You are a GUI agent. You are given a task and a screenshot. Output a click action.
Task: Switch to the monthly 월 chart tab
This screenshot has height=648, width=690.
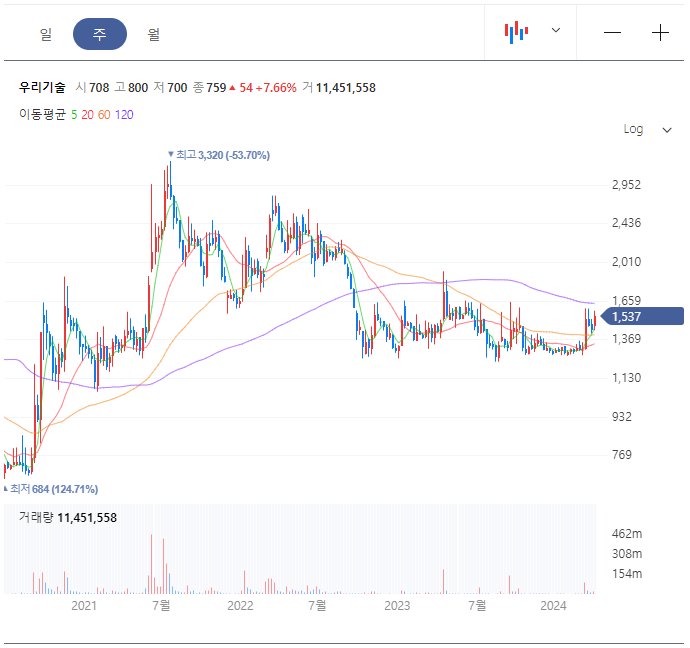click(x=153, y=34)
